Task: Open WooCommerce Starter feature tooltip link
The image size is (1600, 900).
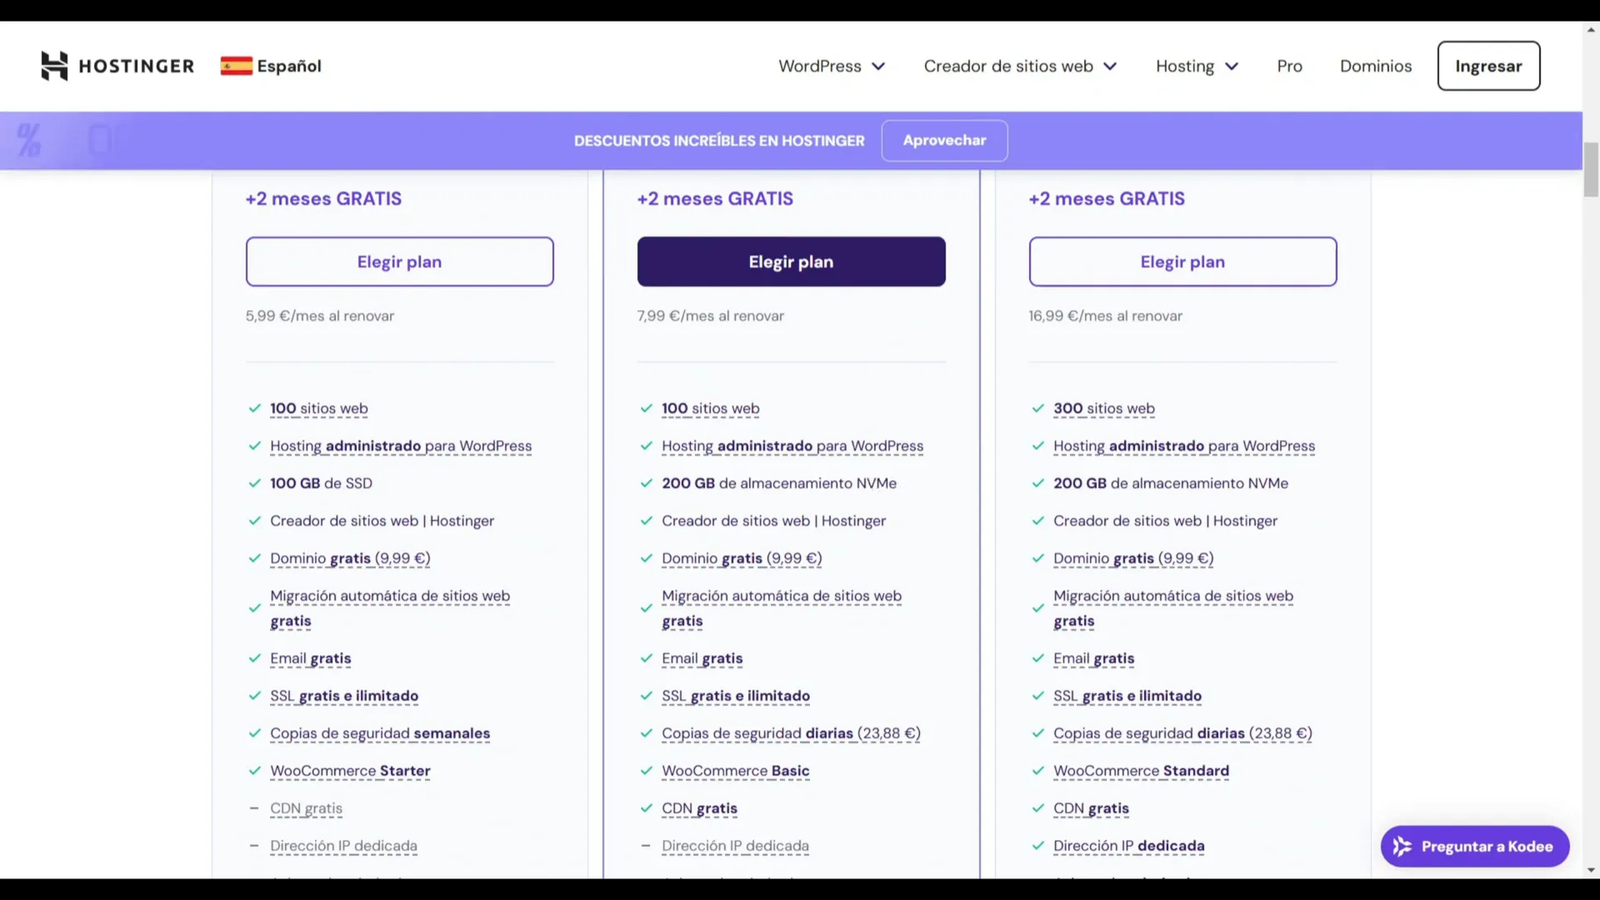Action: click(x=350, y=771)
